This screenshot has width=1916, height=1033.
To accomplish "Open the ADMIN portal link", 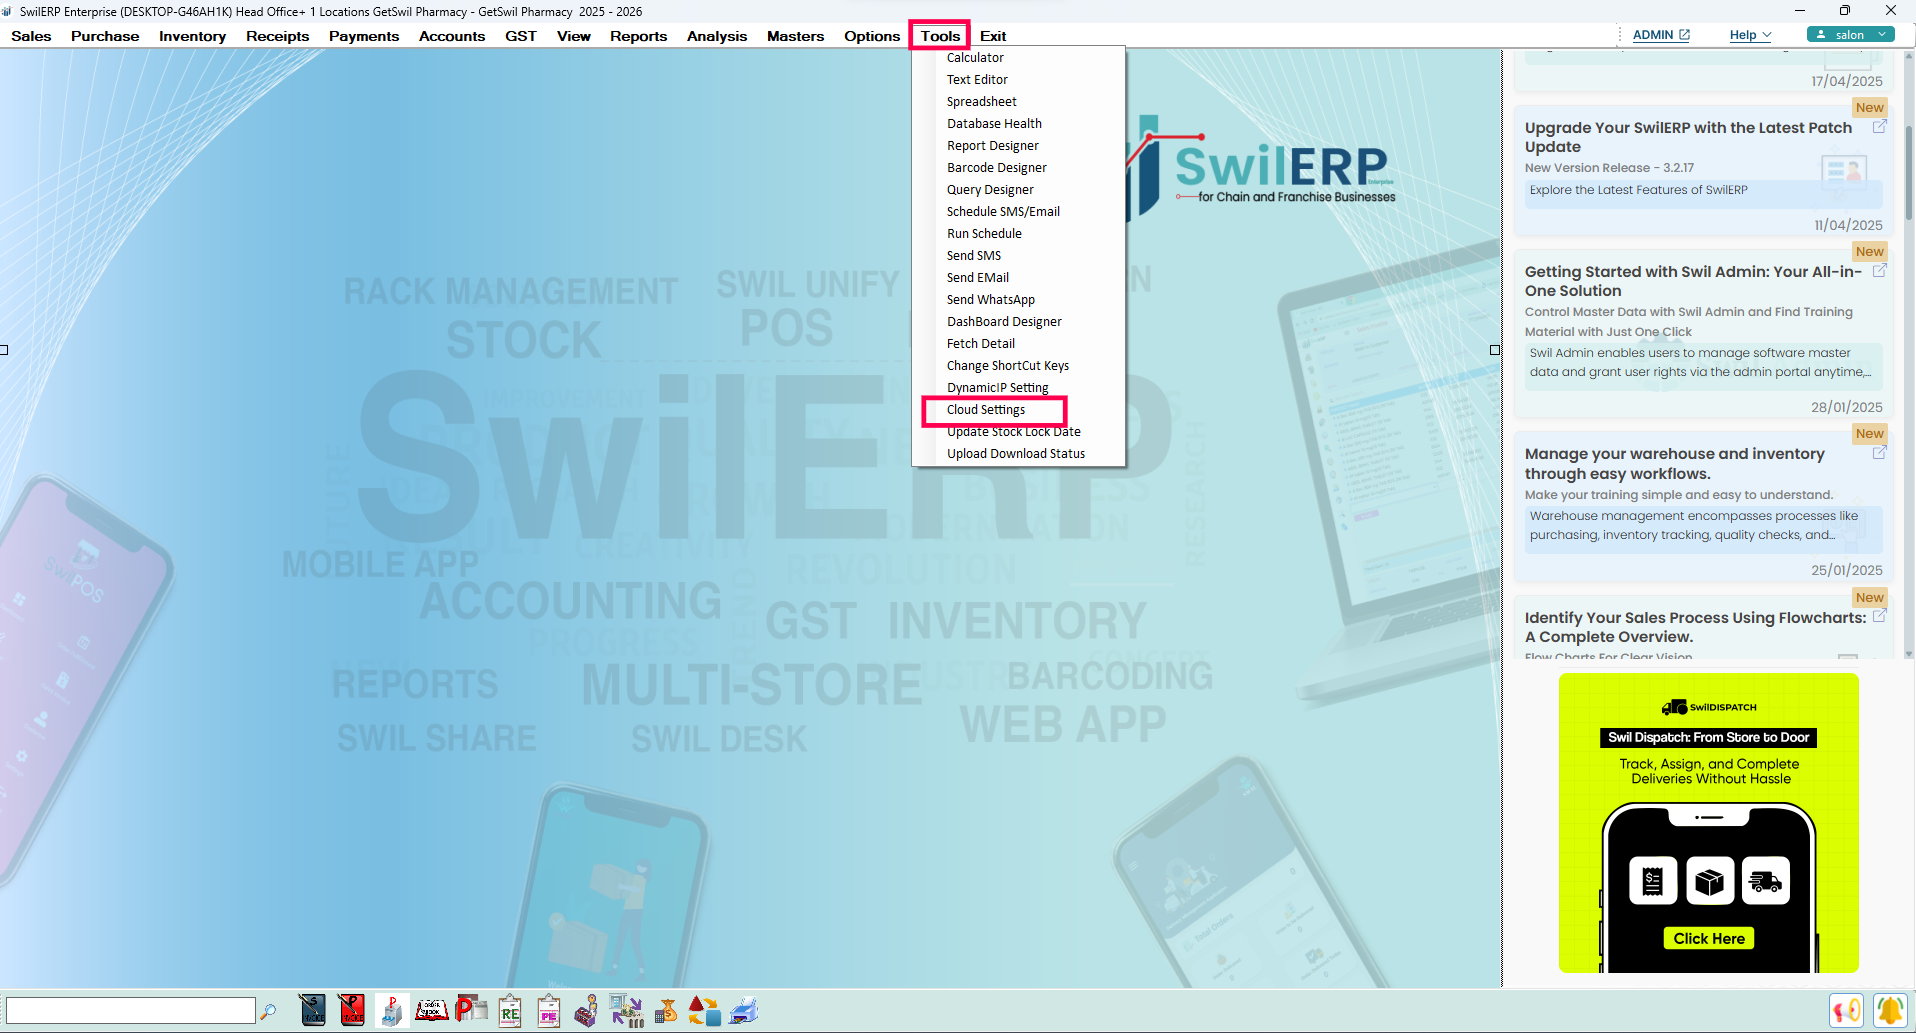I will (x=1661, y=34).
